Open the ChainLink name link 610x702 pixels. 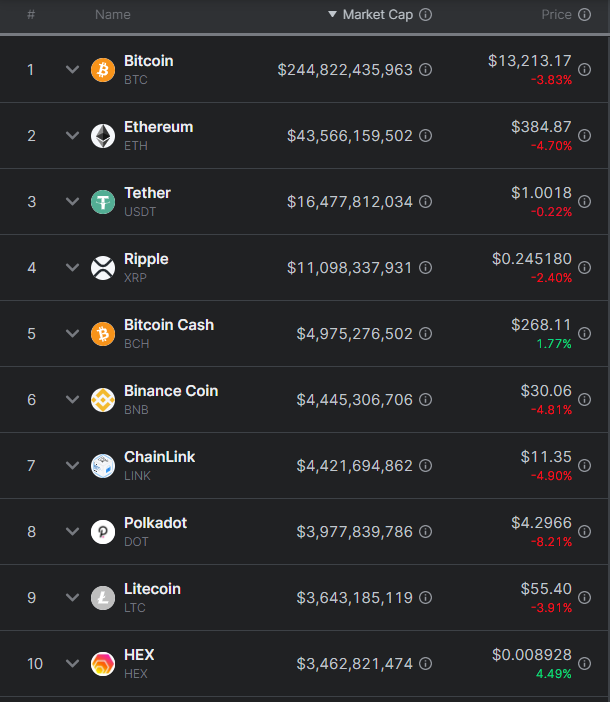159,457
